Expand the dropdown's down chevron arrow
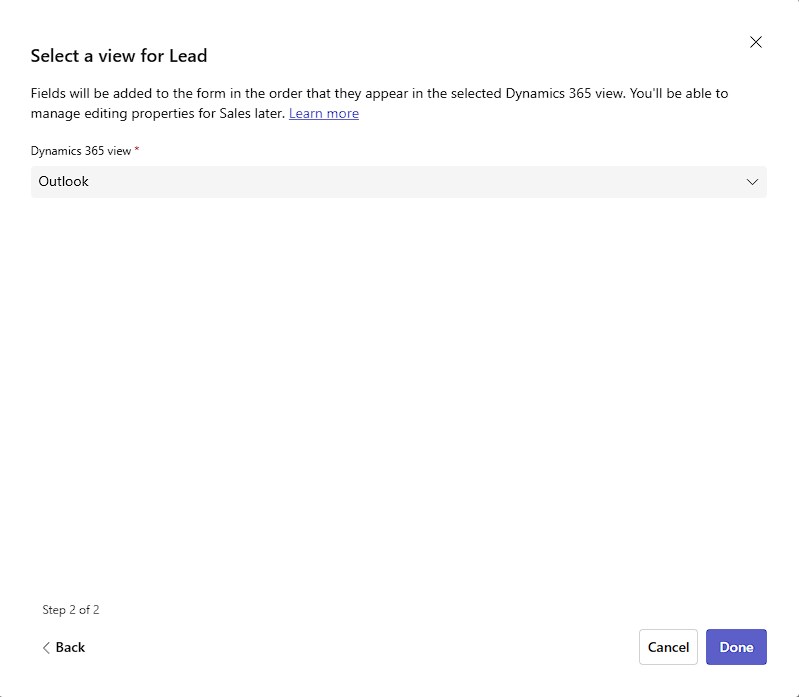 click(x=752, y=182)
